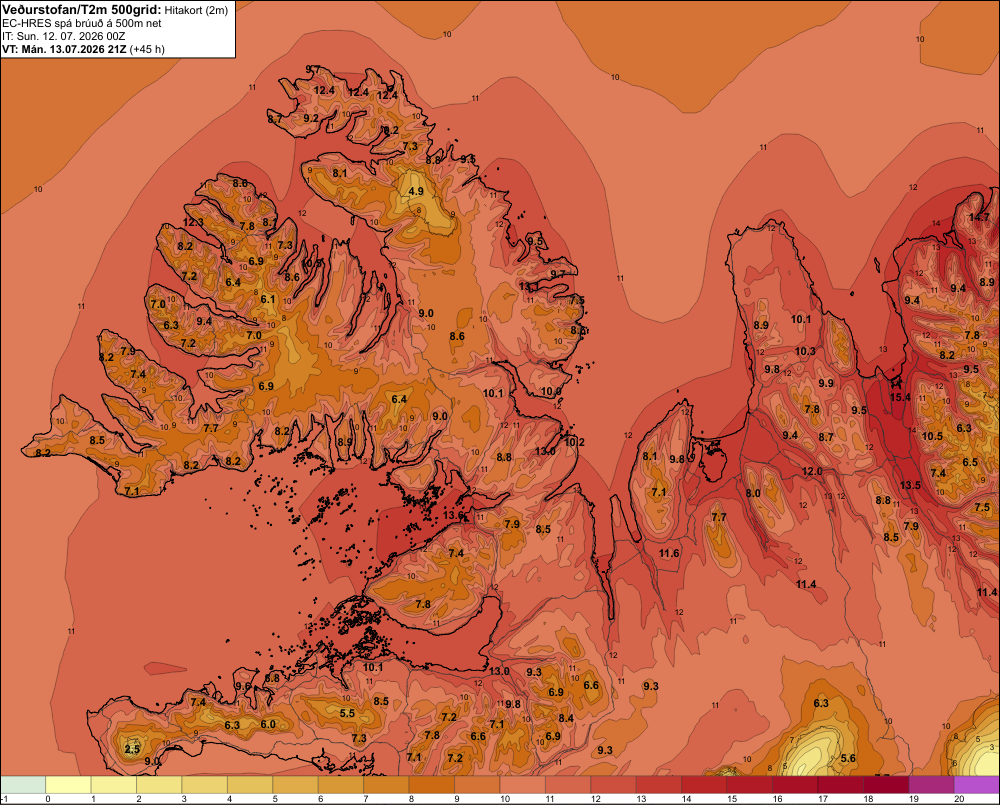1000x805 pixels.
Task: Click the title text 'Veðurstofan/T2m 500grid'
Action: click(x=82, y=10)
